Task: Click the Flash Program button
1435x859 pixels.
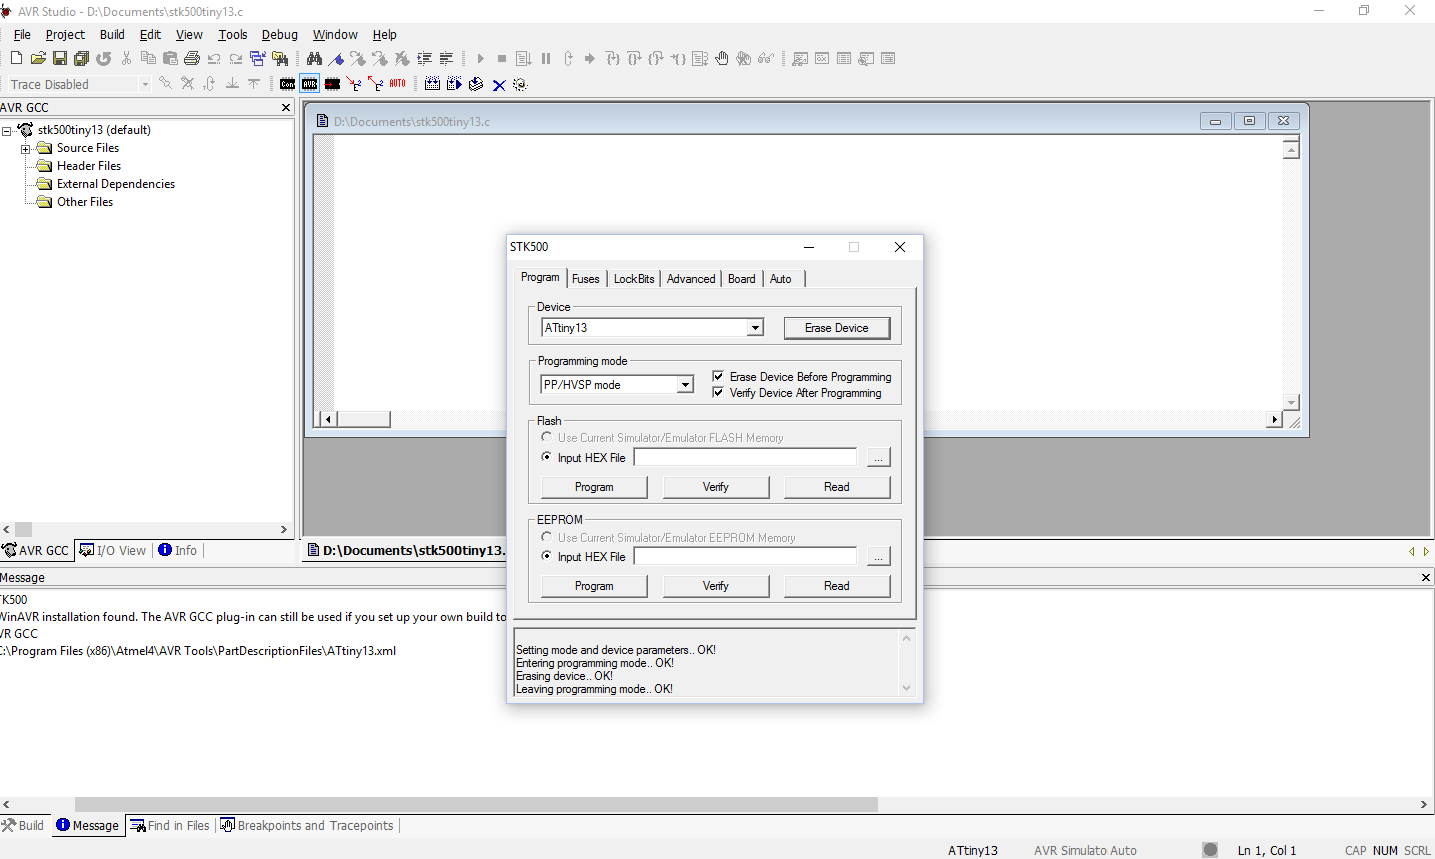Action: (x=594, y=487)
